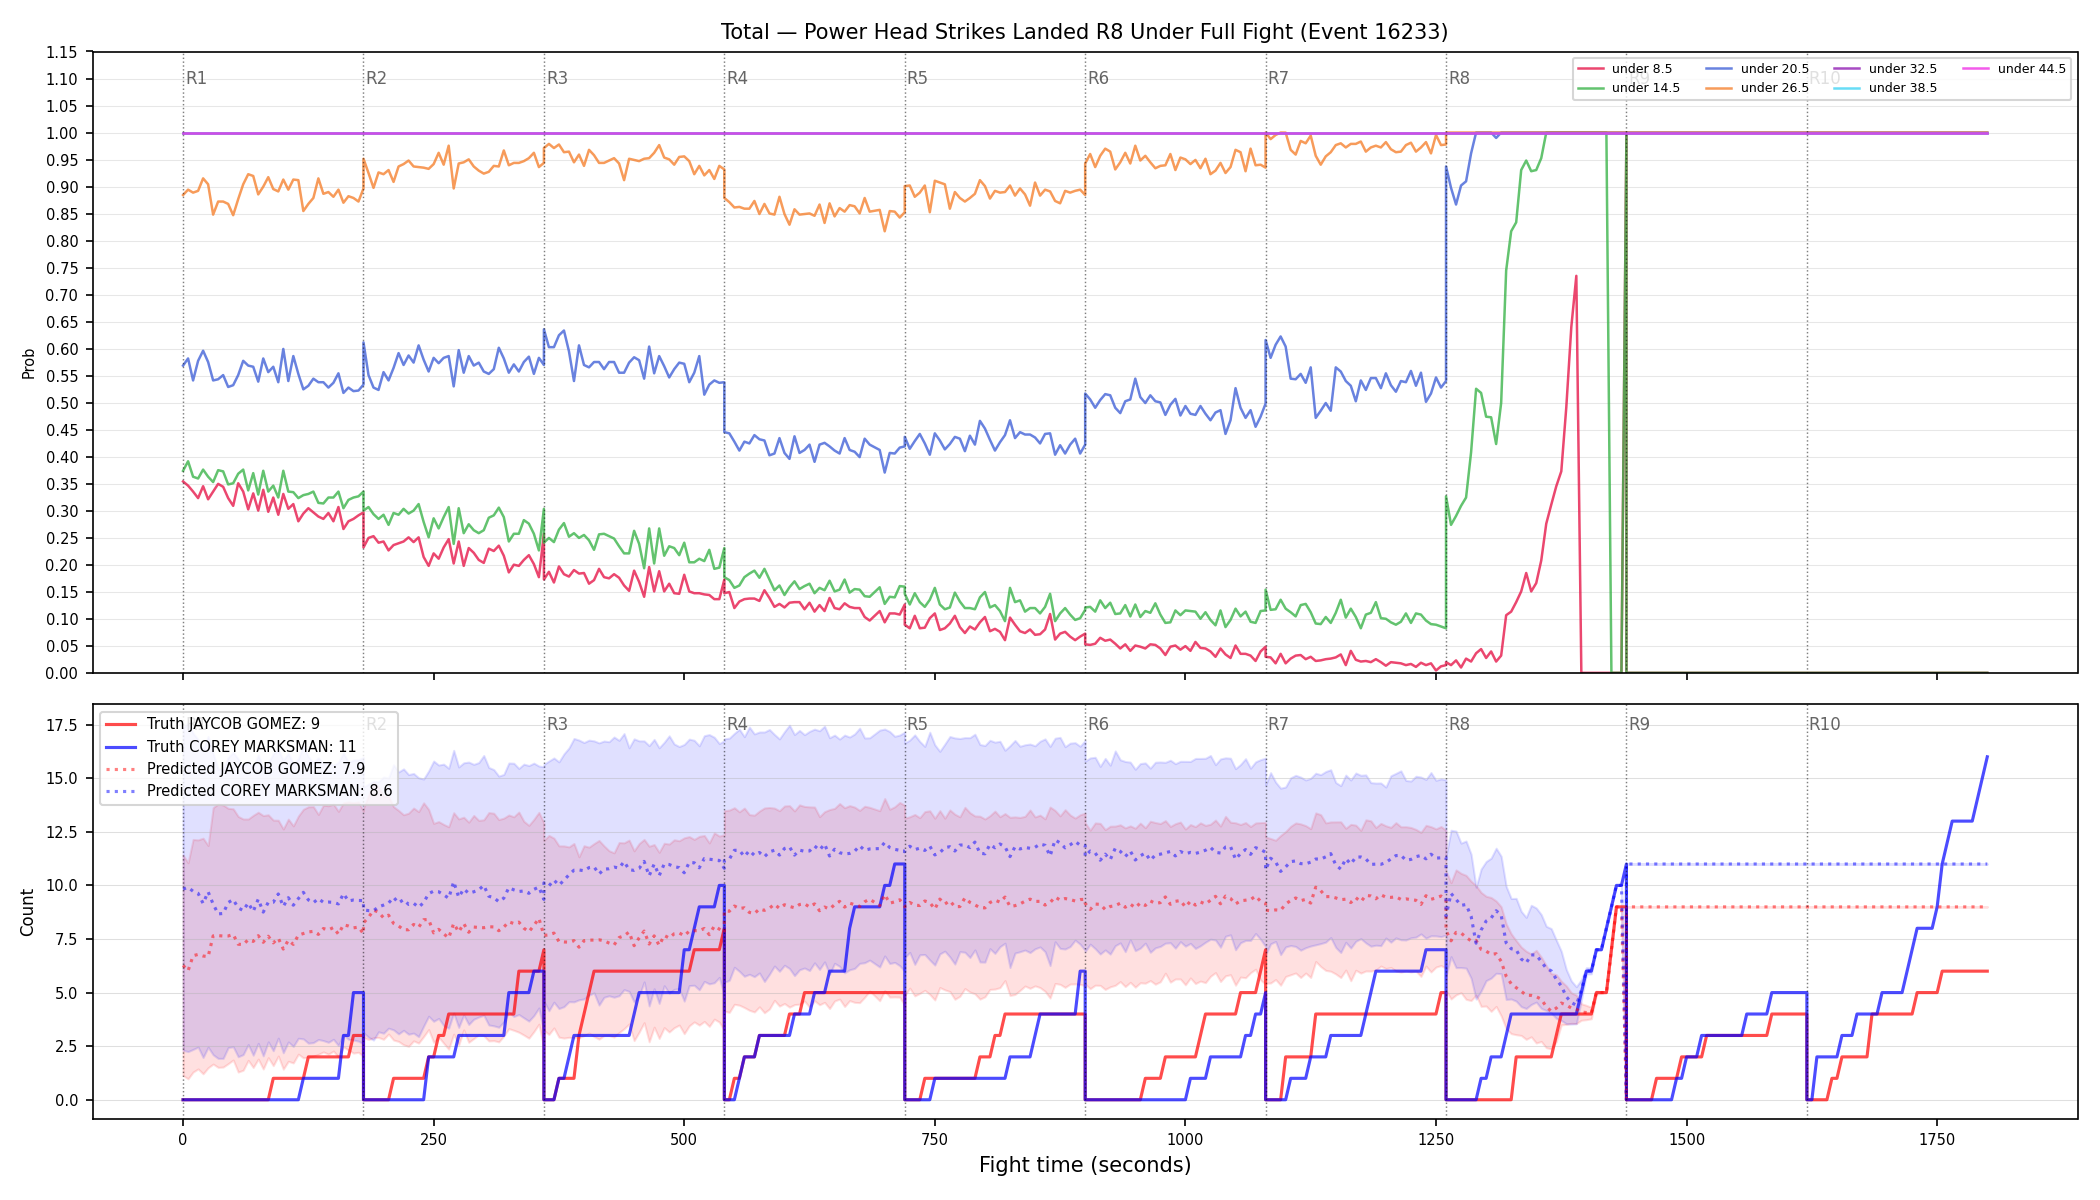The height and width of the screenshot is (1200, 2100).
Task: Click the 1.15 tick on the Prob axis
Action: tap(62, 52)
